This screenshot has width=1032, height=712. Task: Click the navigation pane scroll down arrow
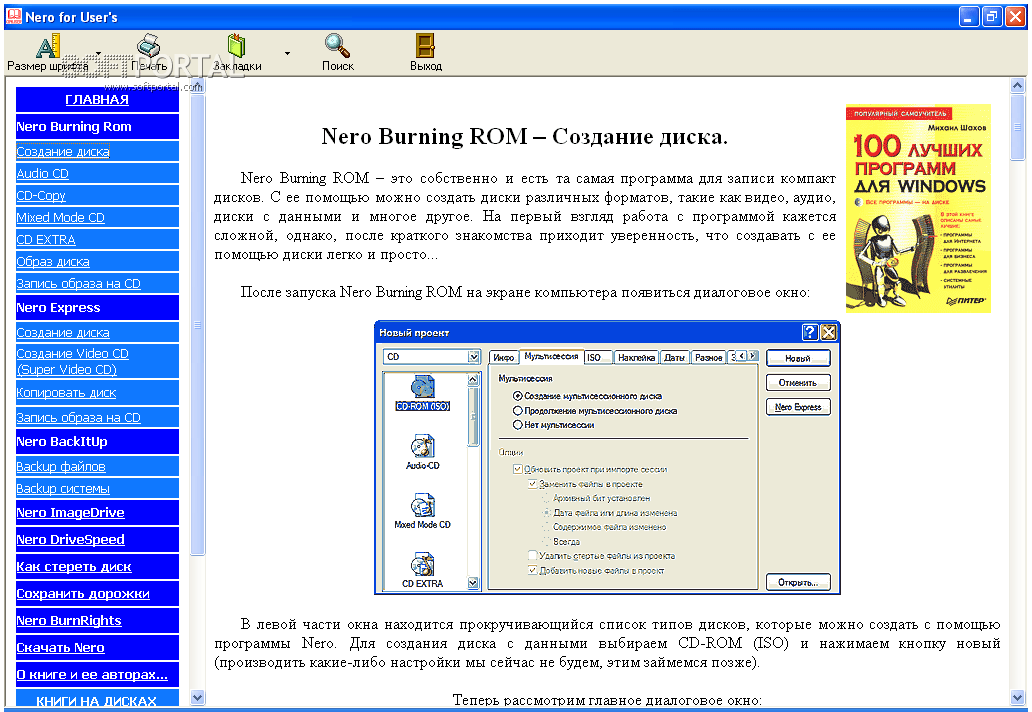(x=197, y=698)
